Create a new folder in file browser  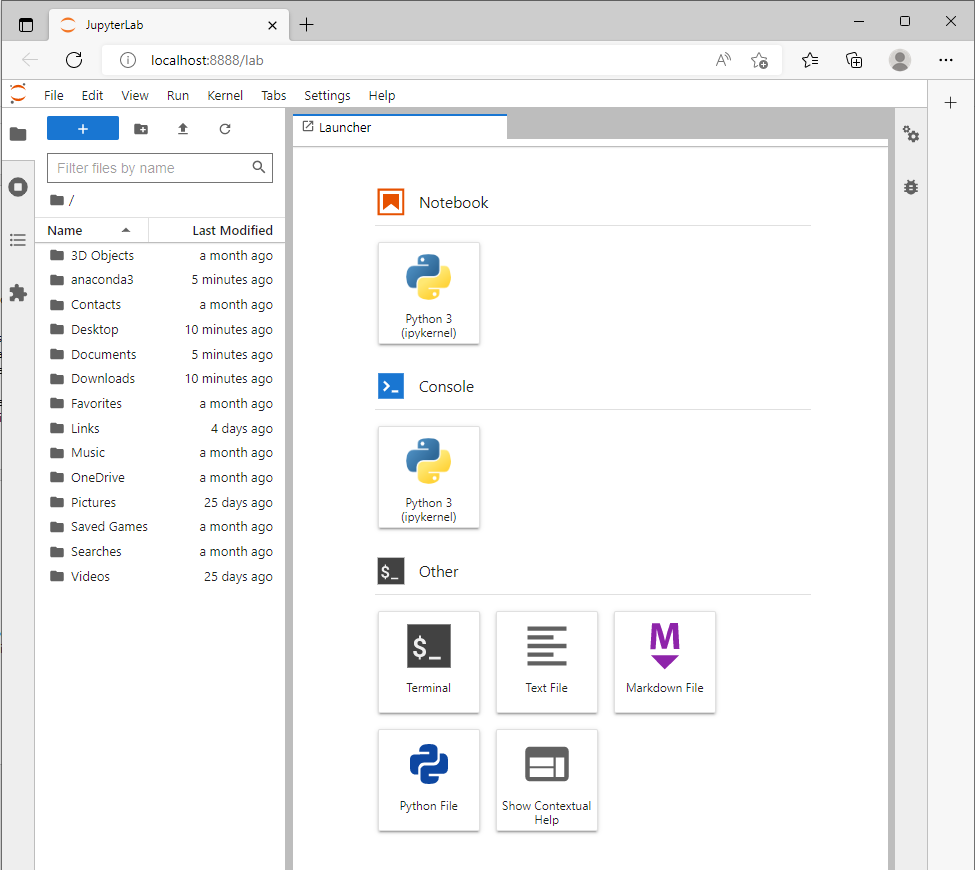(141, 129)
